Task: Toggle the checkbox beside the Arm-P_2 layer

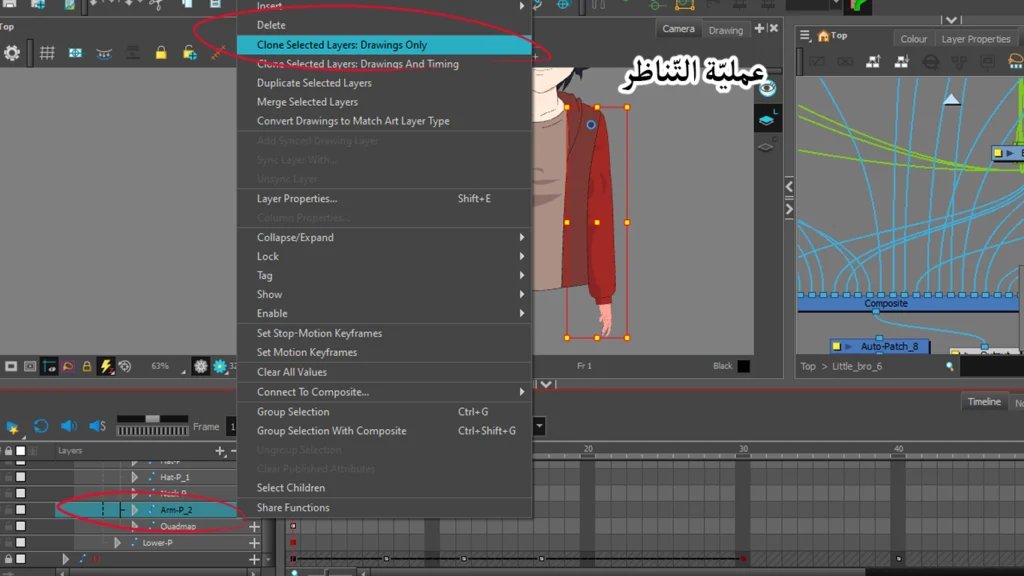Action: pyautogui.click(x=20, y=509)
